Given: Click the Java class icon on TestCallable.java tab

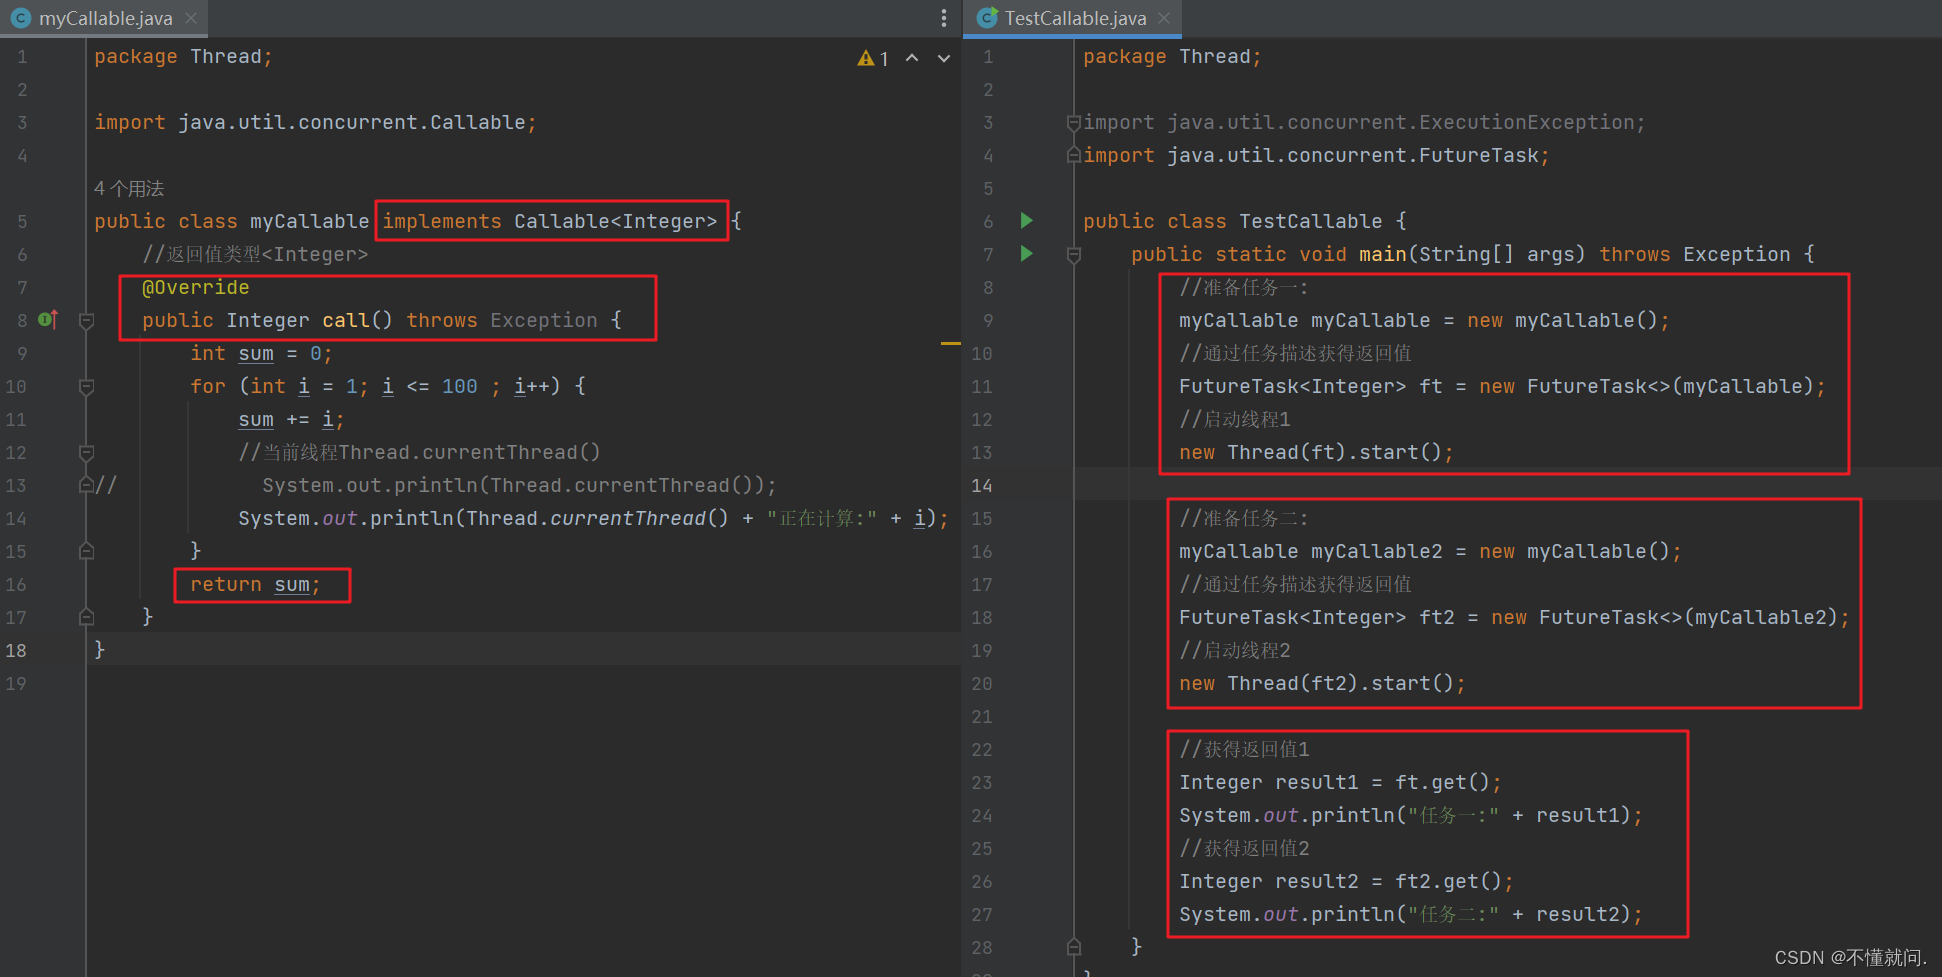Looking at the screenshot, I should [986, 18].
